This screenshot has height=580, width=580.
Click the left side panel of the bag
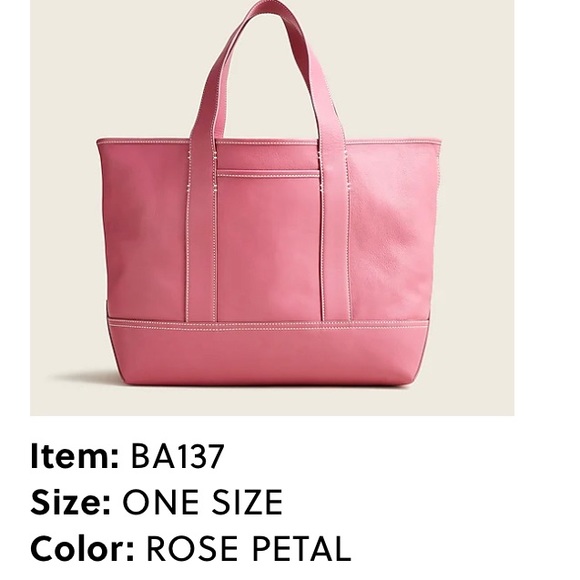pyautogui.click(x=144, y=229)
